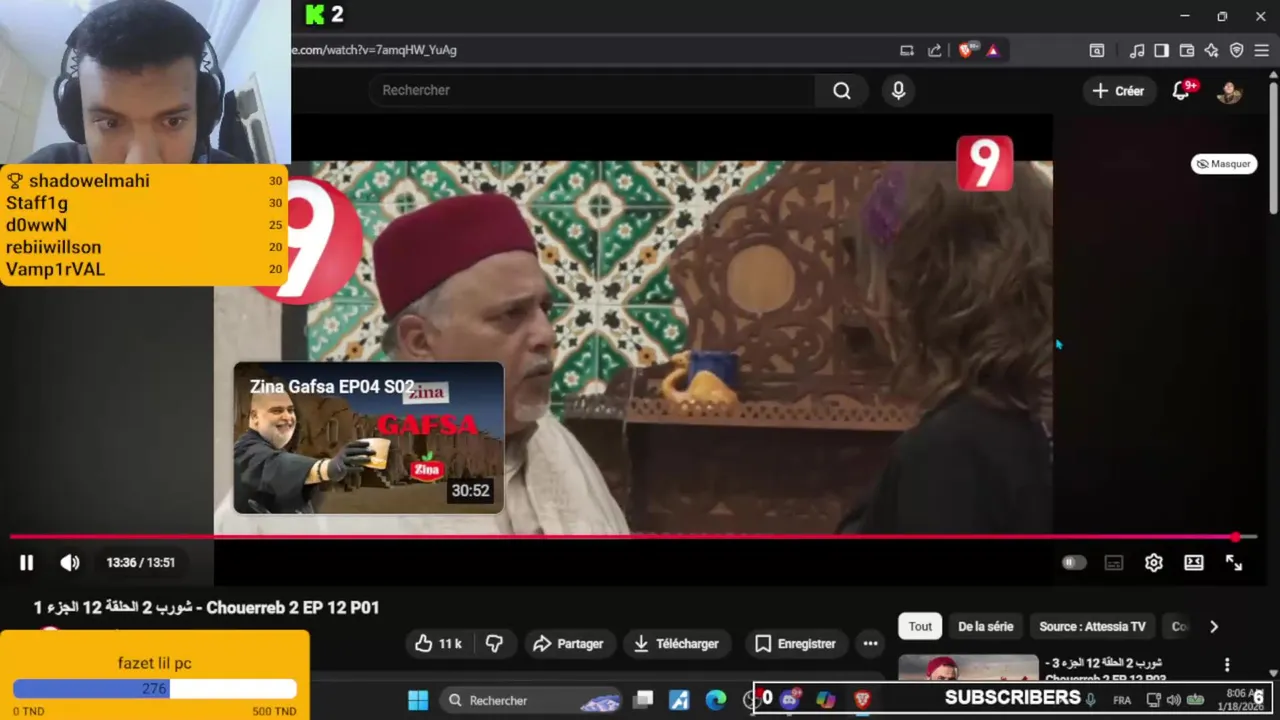
Task: Click the video title Chouerreb 2 EP 12 P01
Action: [x=207, y=608]
